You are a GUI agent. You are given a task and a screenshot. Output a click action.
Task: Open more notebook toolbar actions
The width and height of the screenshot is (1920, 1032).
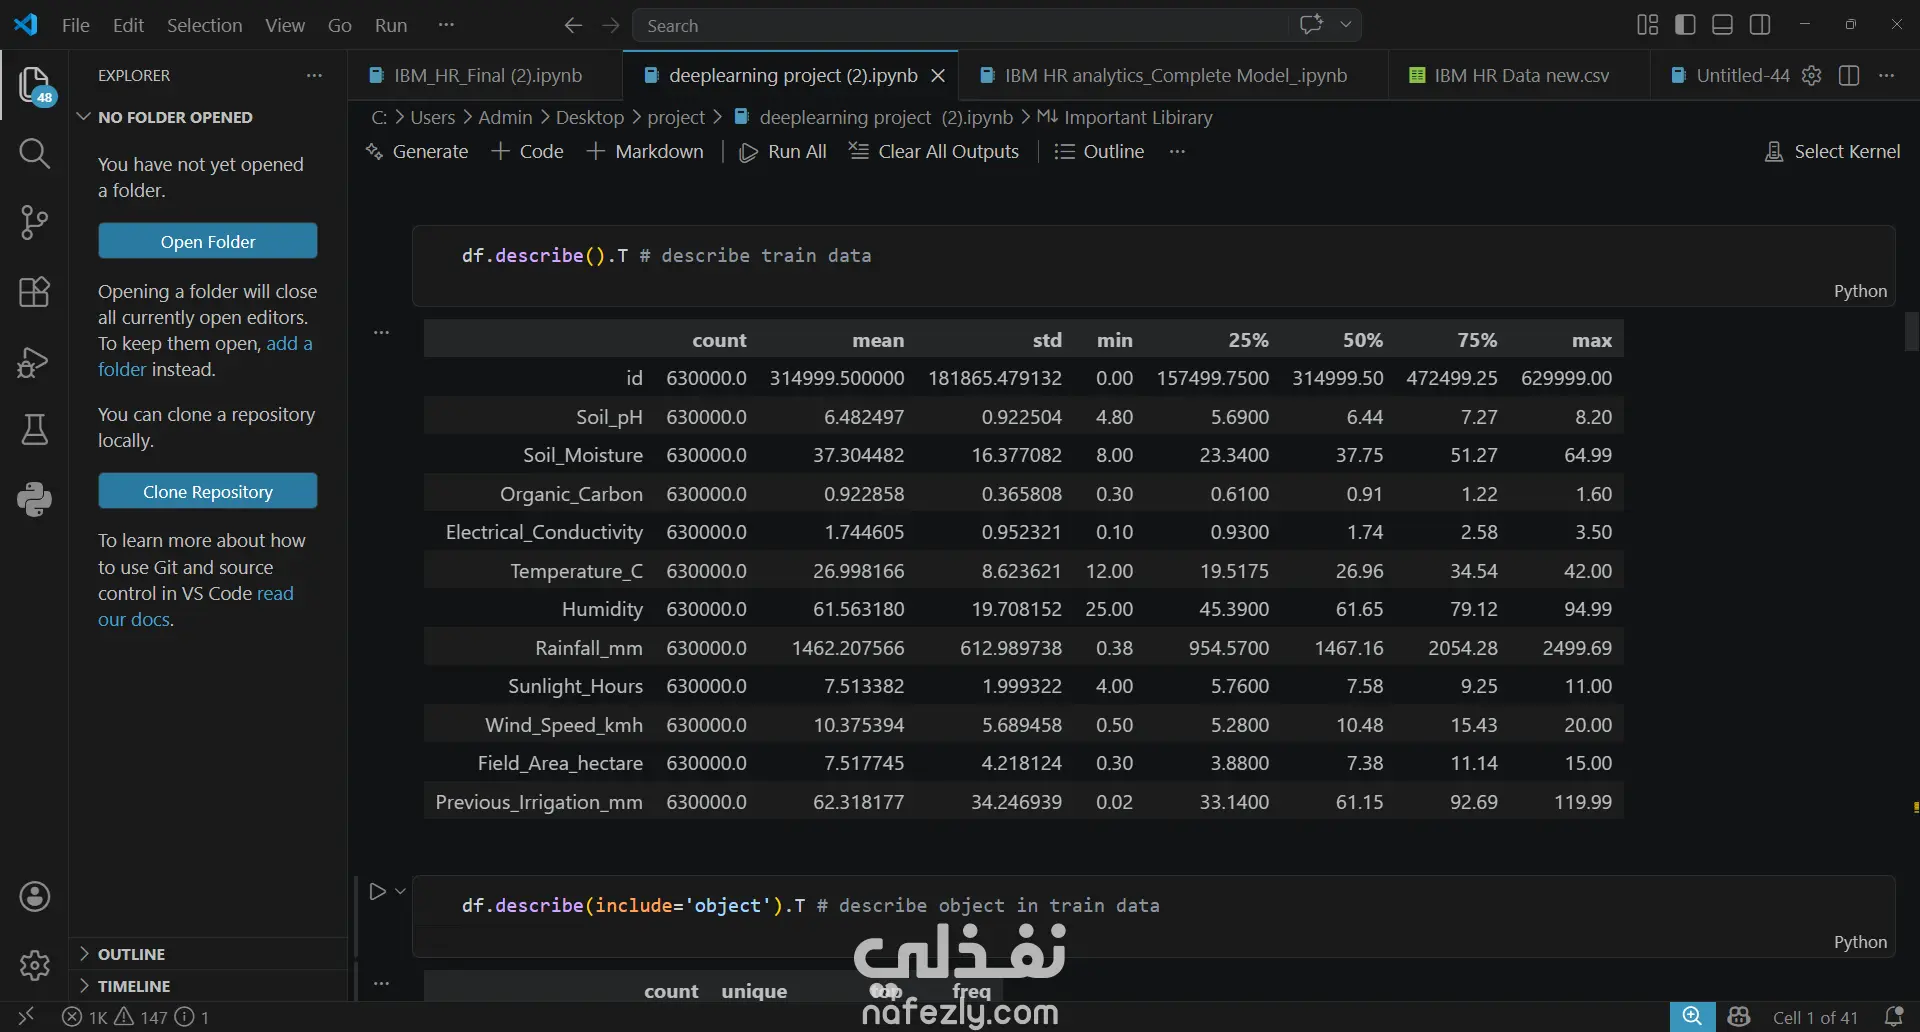(1177, 151)
